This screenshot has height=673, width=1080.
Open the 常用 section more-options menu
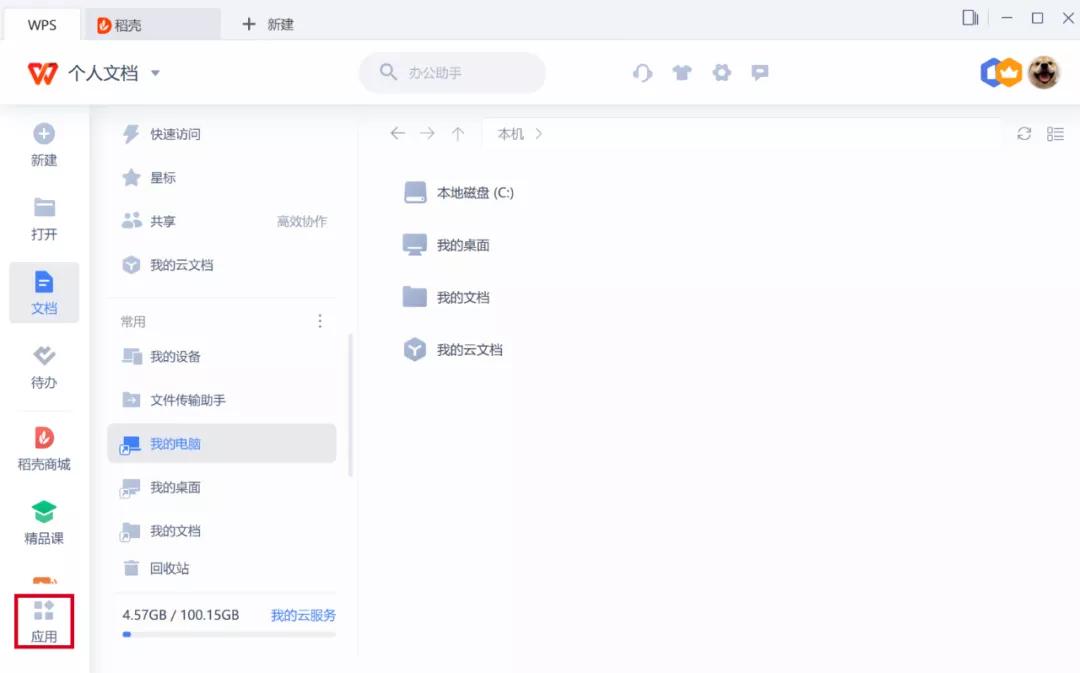[320, 320]
